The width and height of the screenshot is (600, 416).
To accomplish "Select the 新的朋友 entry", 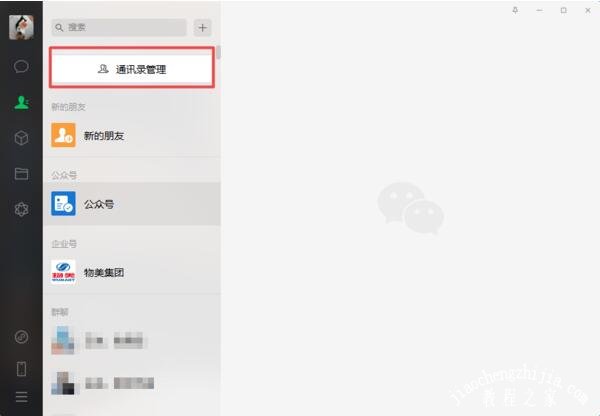I will [132, 135].
